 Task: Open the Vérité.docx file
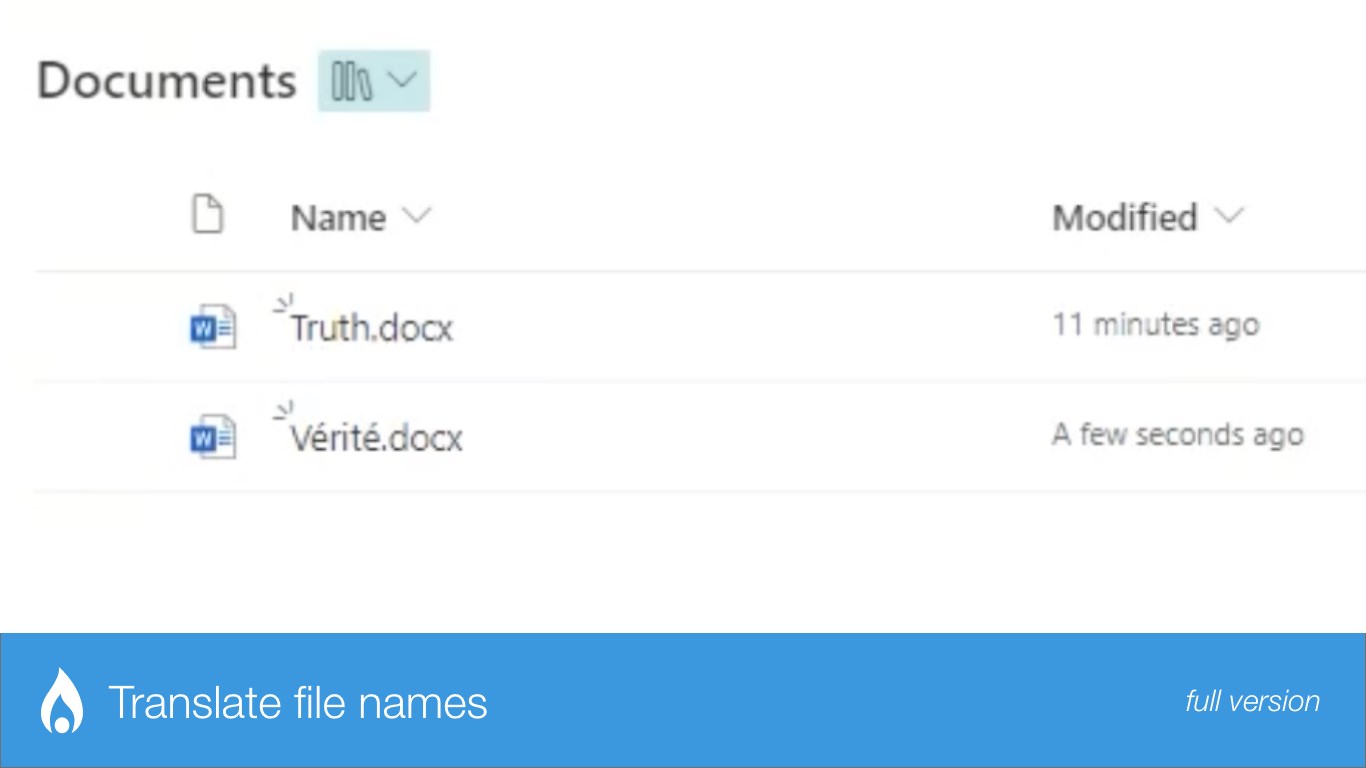377,438
